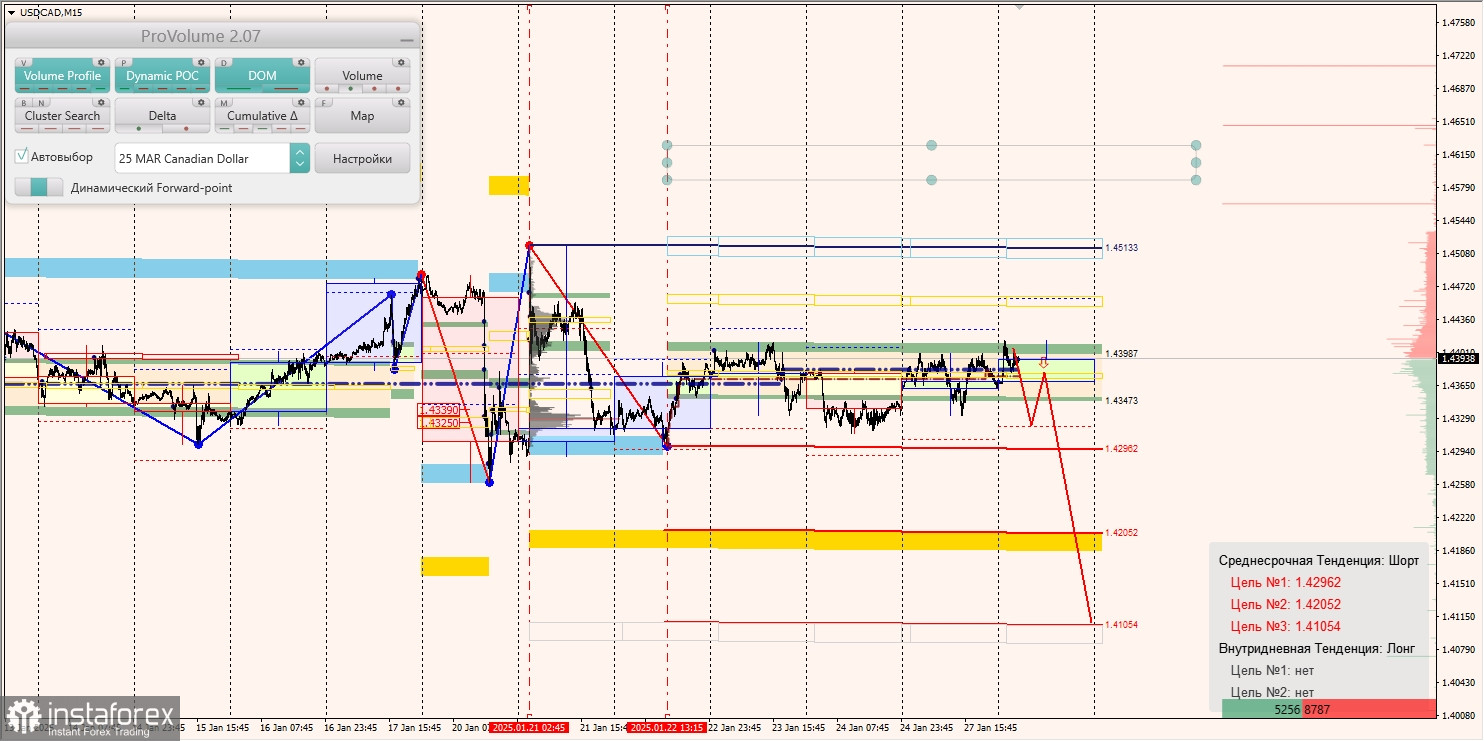
Task: Click Цель №1: 1.42962 target text
Action: 1285,582
